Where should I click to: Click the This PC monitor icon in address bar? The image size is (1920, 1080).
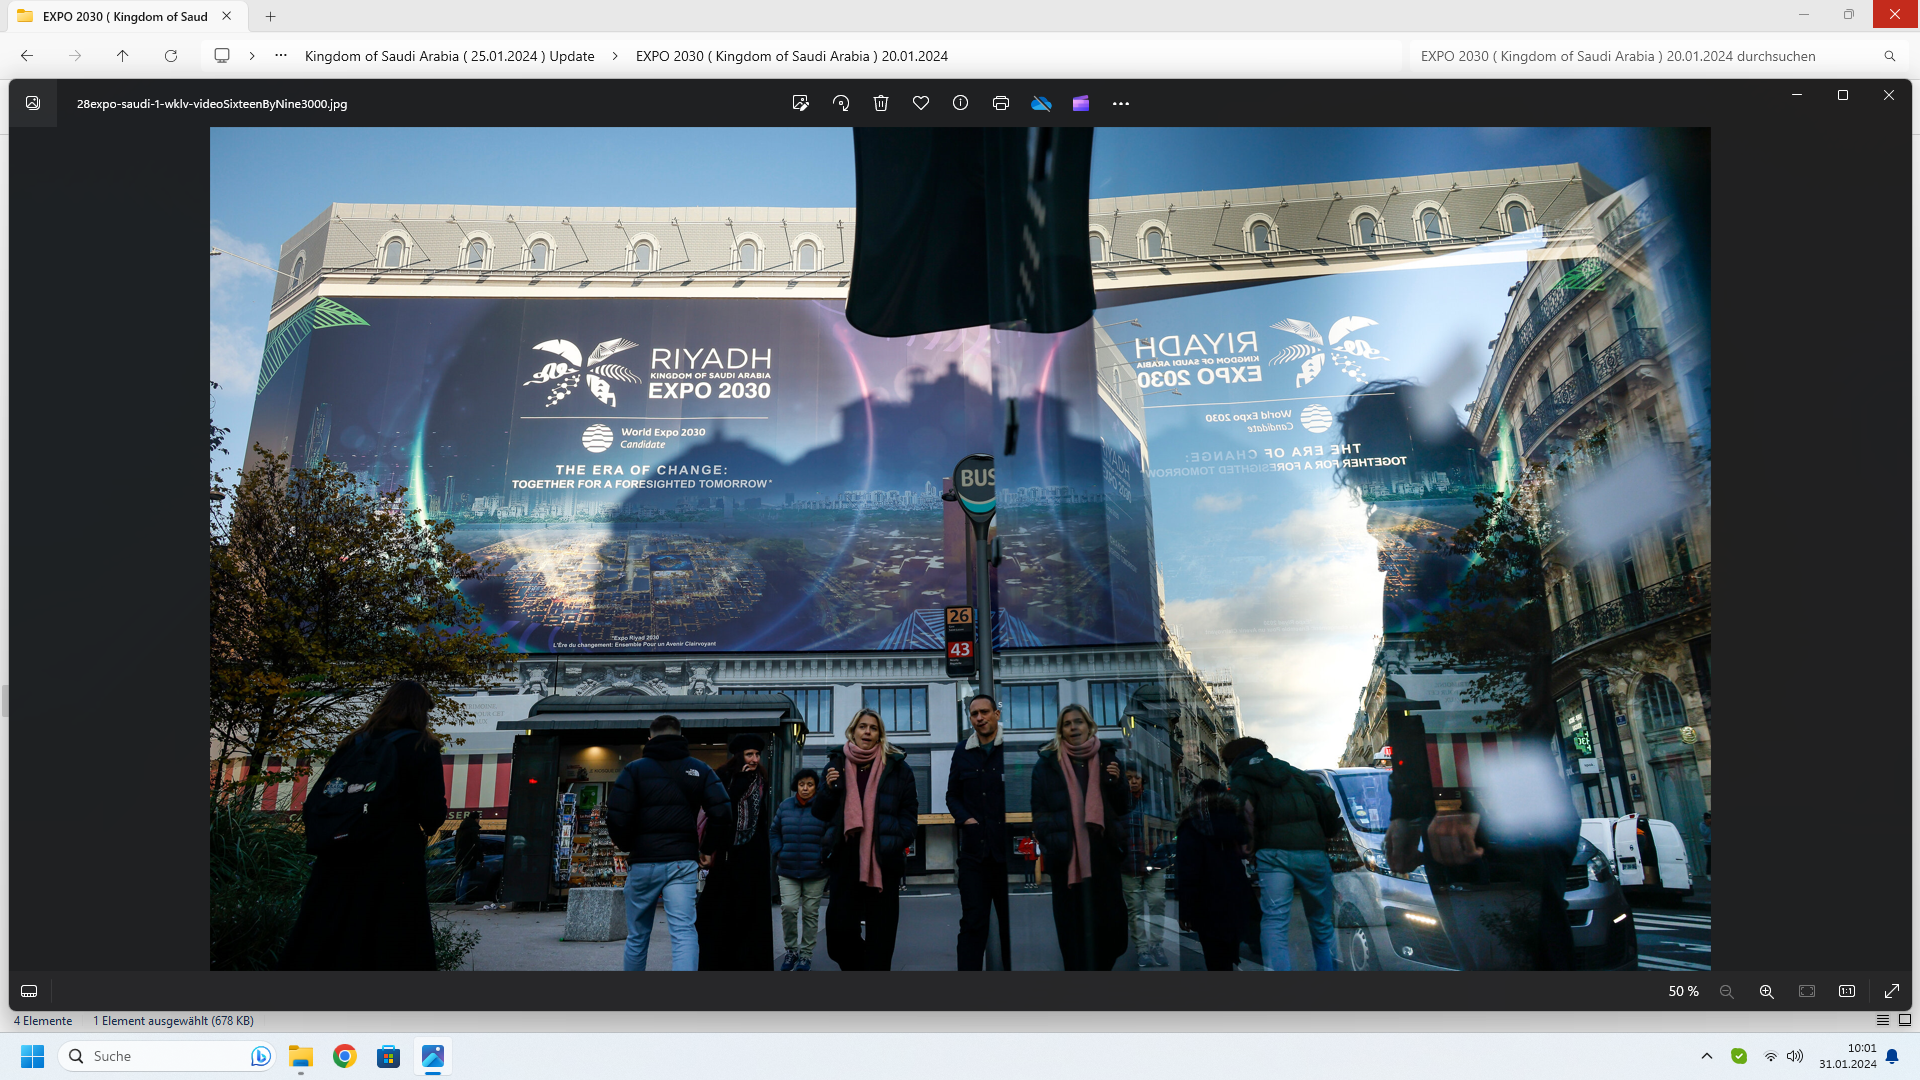coord(222,56)
